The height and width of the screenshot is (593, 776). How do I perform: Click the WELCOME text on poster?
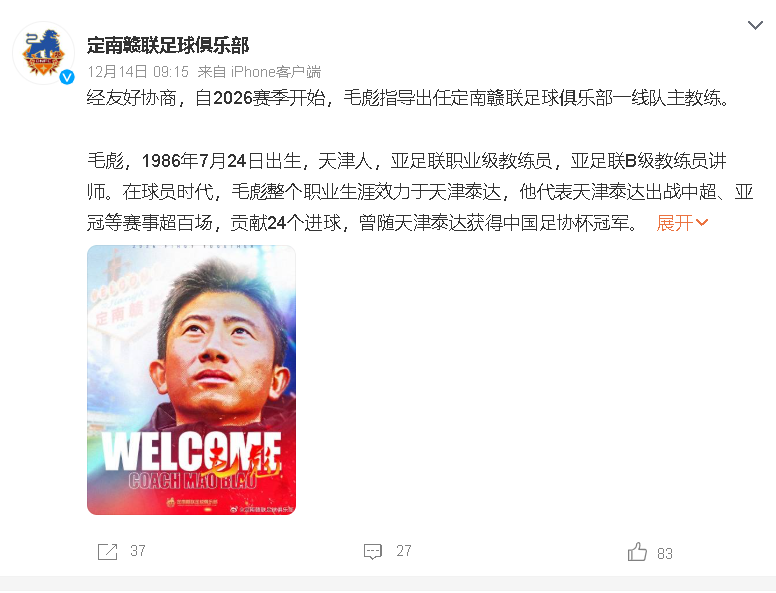coord(192,451)
